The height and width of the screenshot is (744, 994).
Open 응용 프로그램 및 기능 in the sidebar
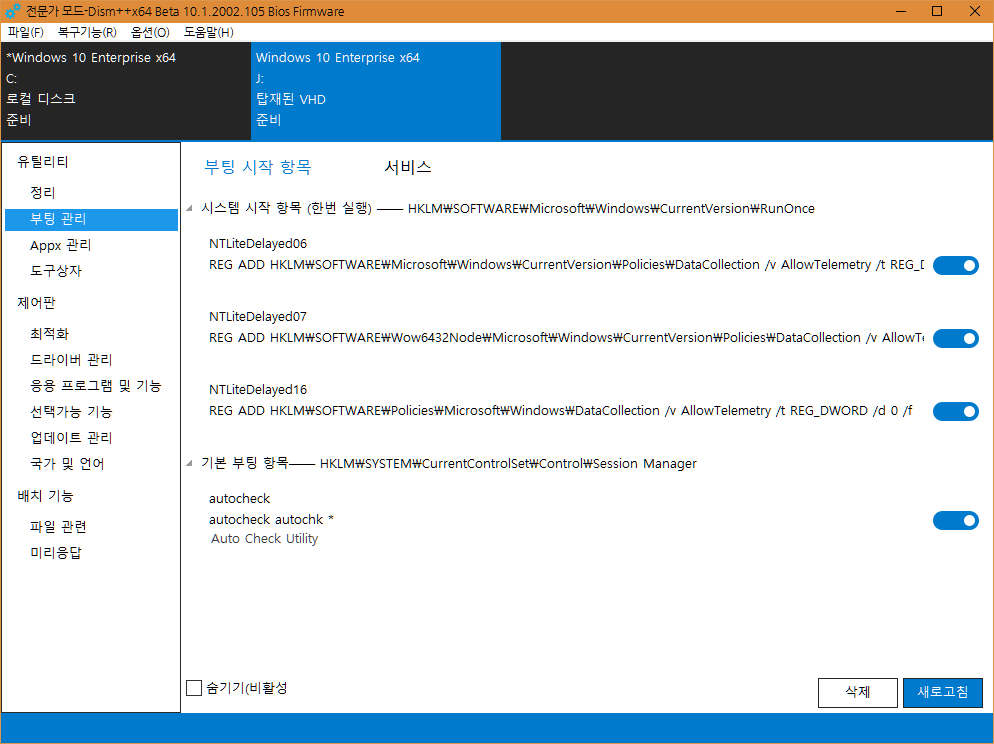coord(91,386)
